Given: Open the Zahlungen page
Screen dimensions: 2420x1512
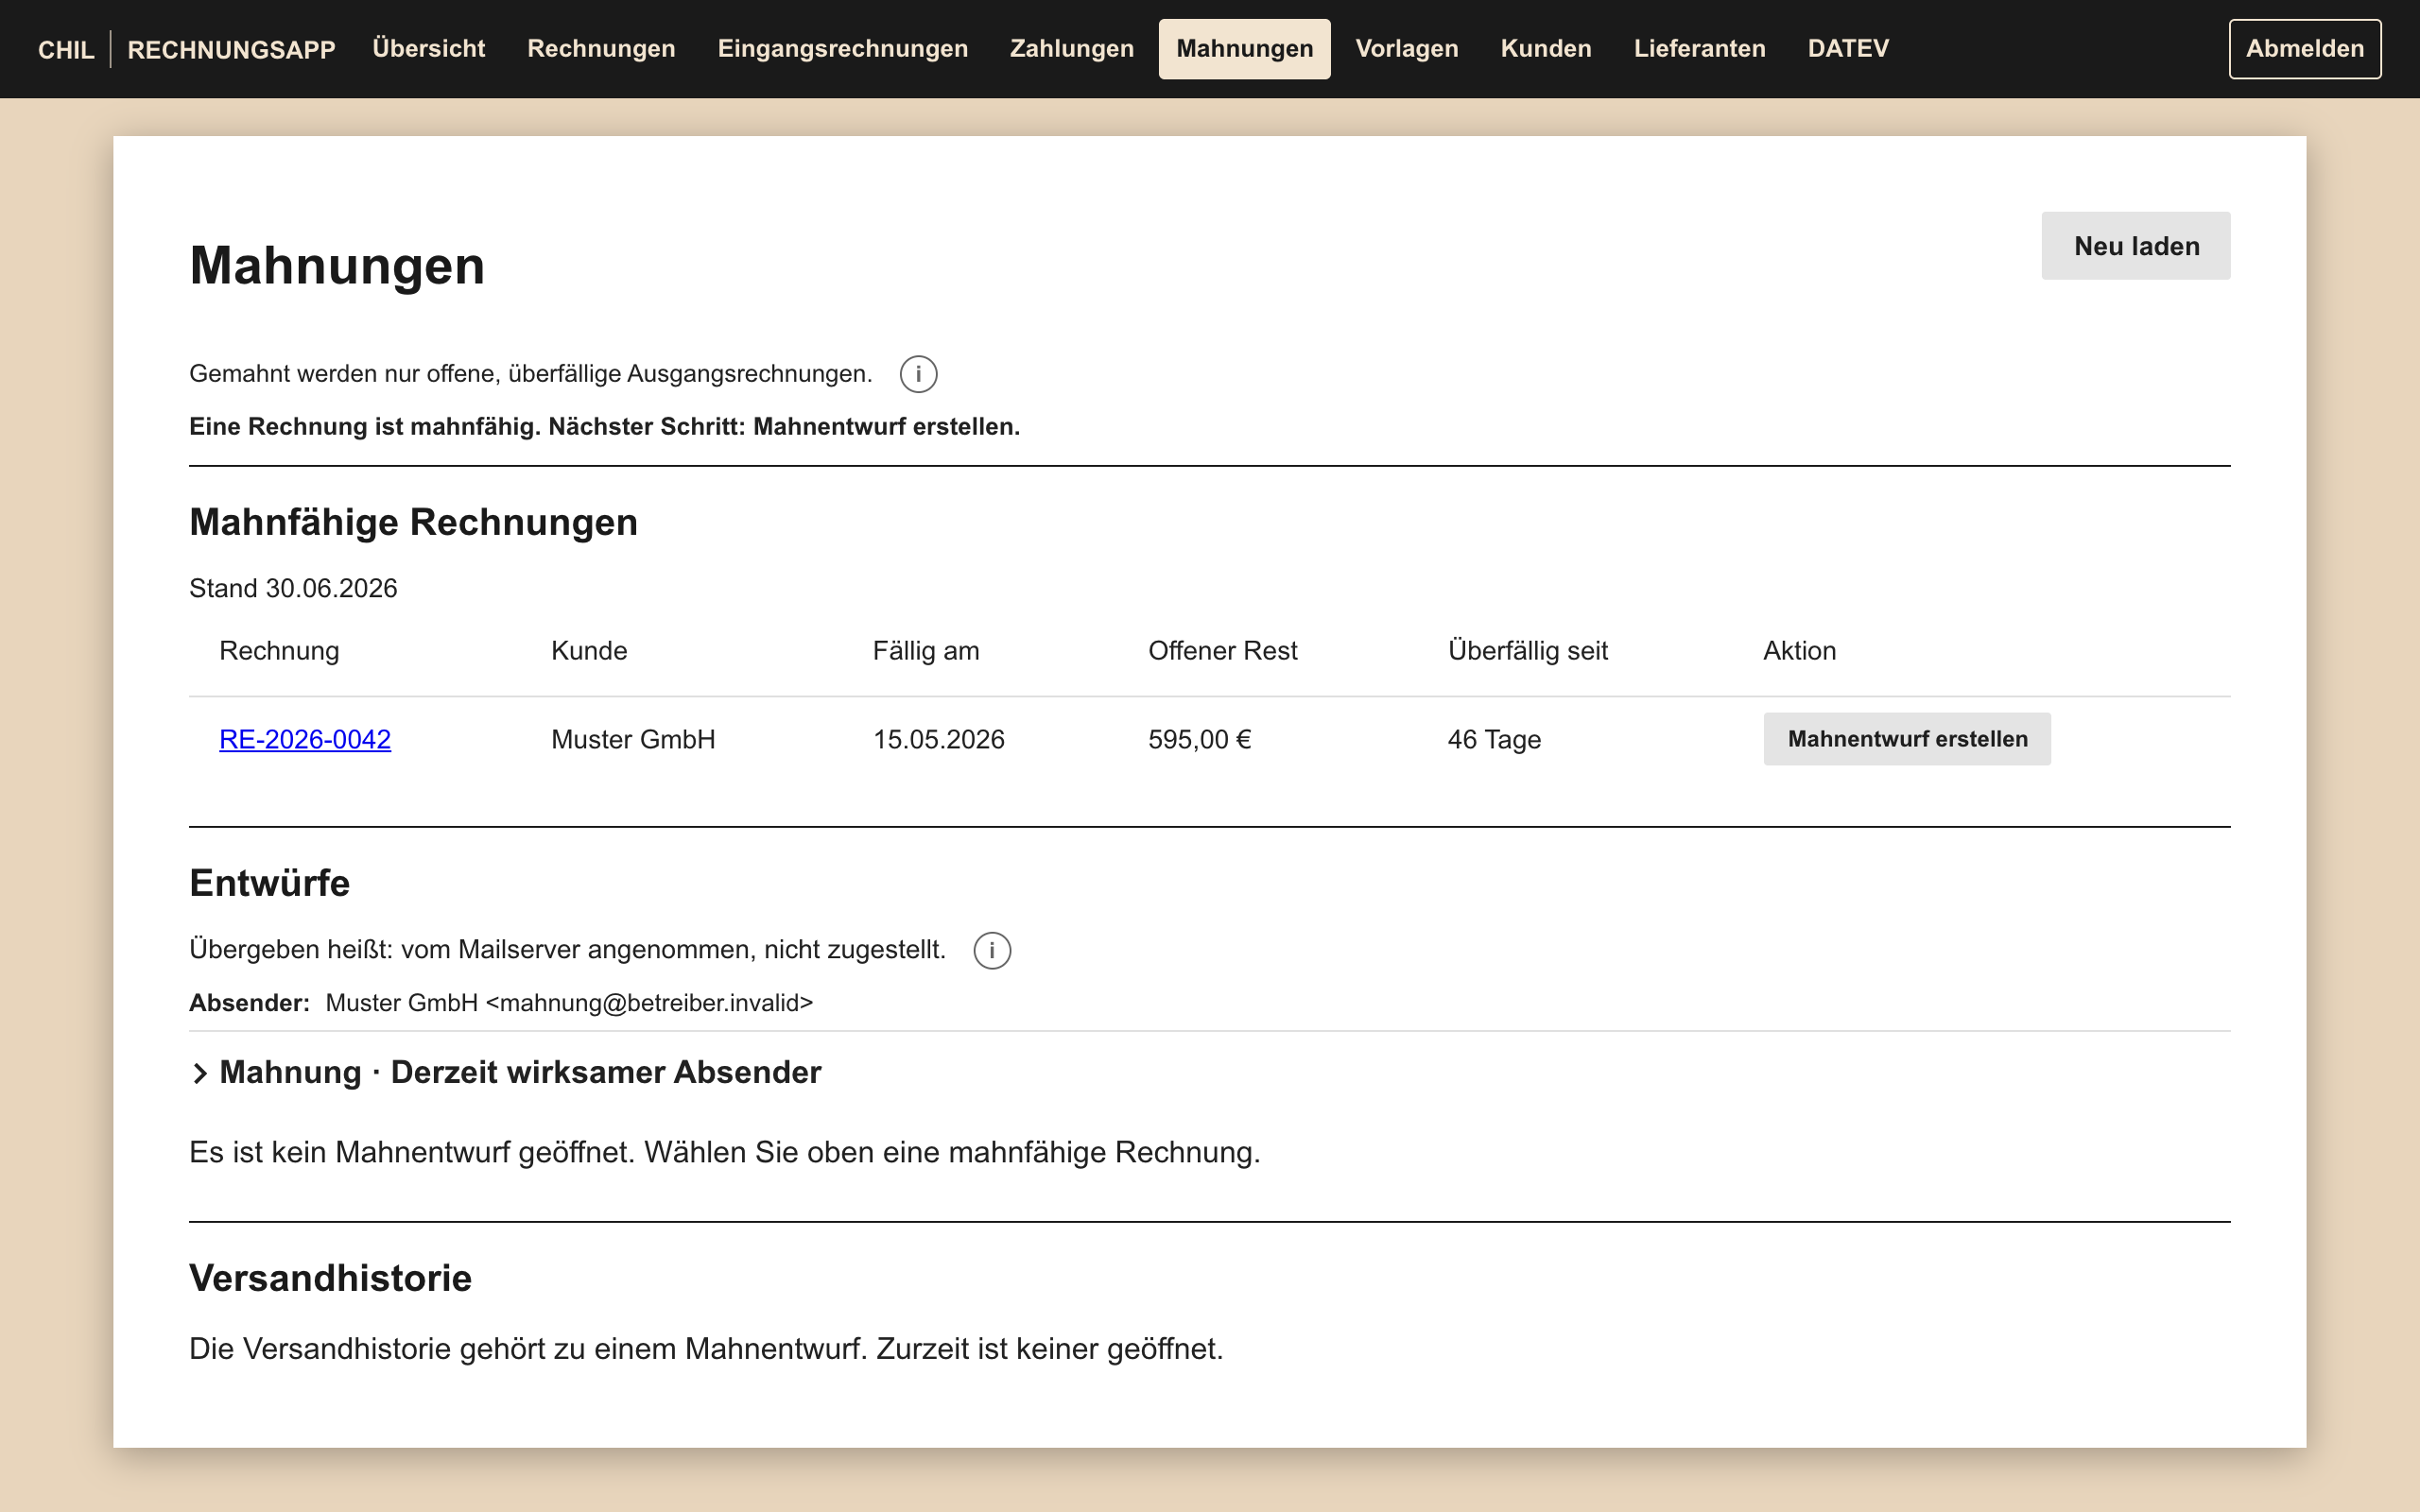Looking at the screenshot, I should click(1071, 48).
